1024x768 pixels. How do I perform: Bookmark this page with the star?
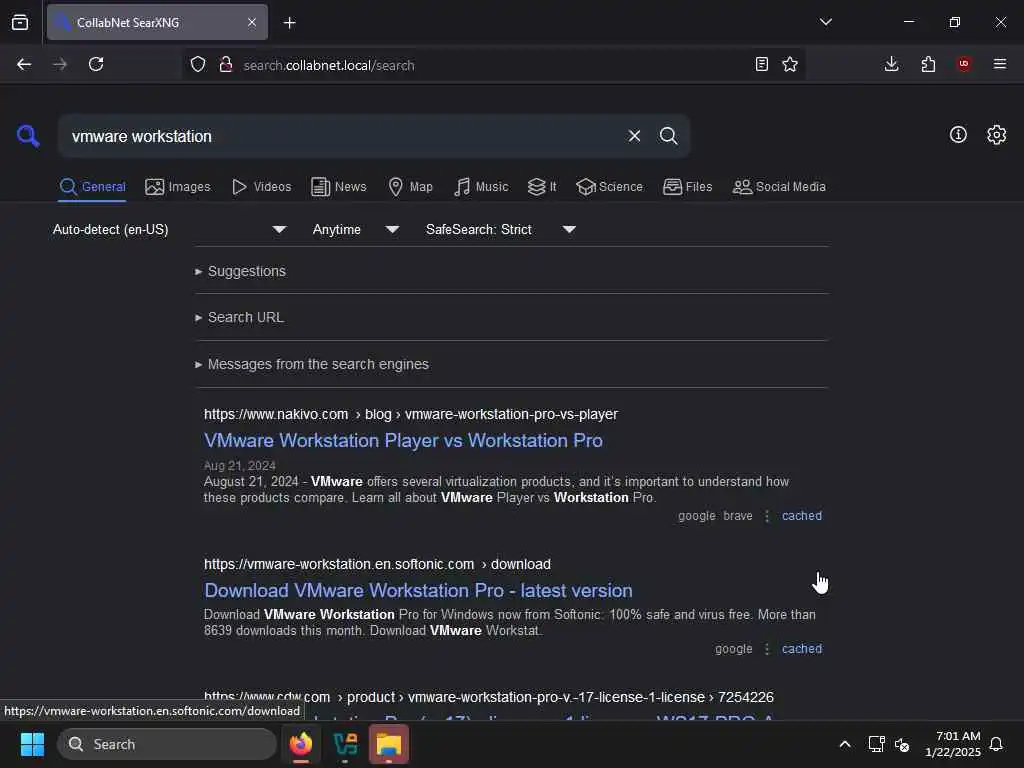[790, 64]
